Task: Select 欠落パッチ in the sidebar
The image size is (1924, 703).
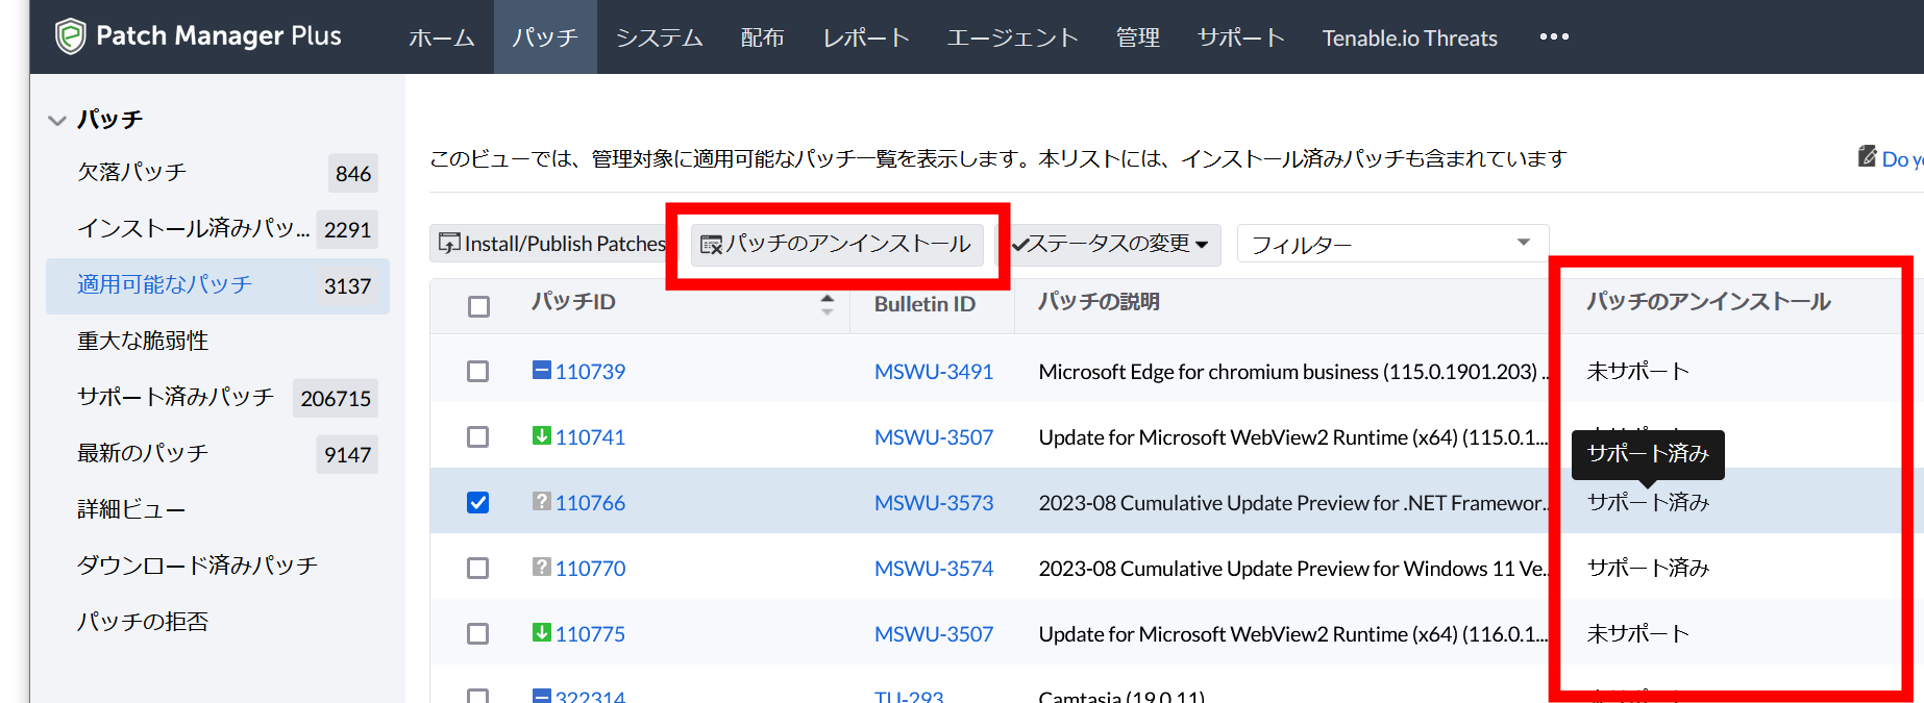Action: click(132, 172)
